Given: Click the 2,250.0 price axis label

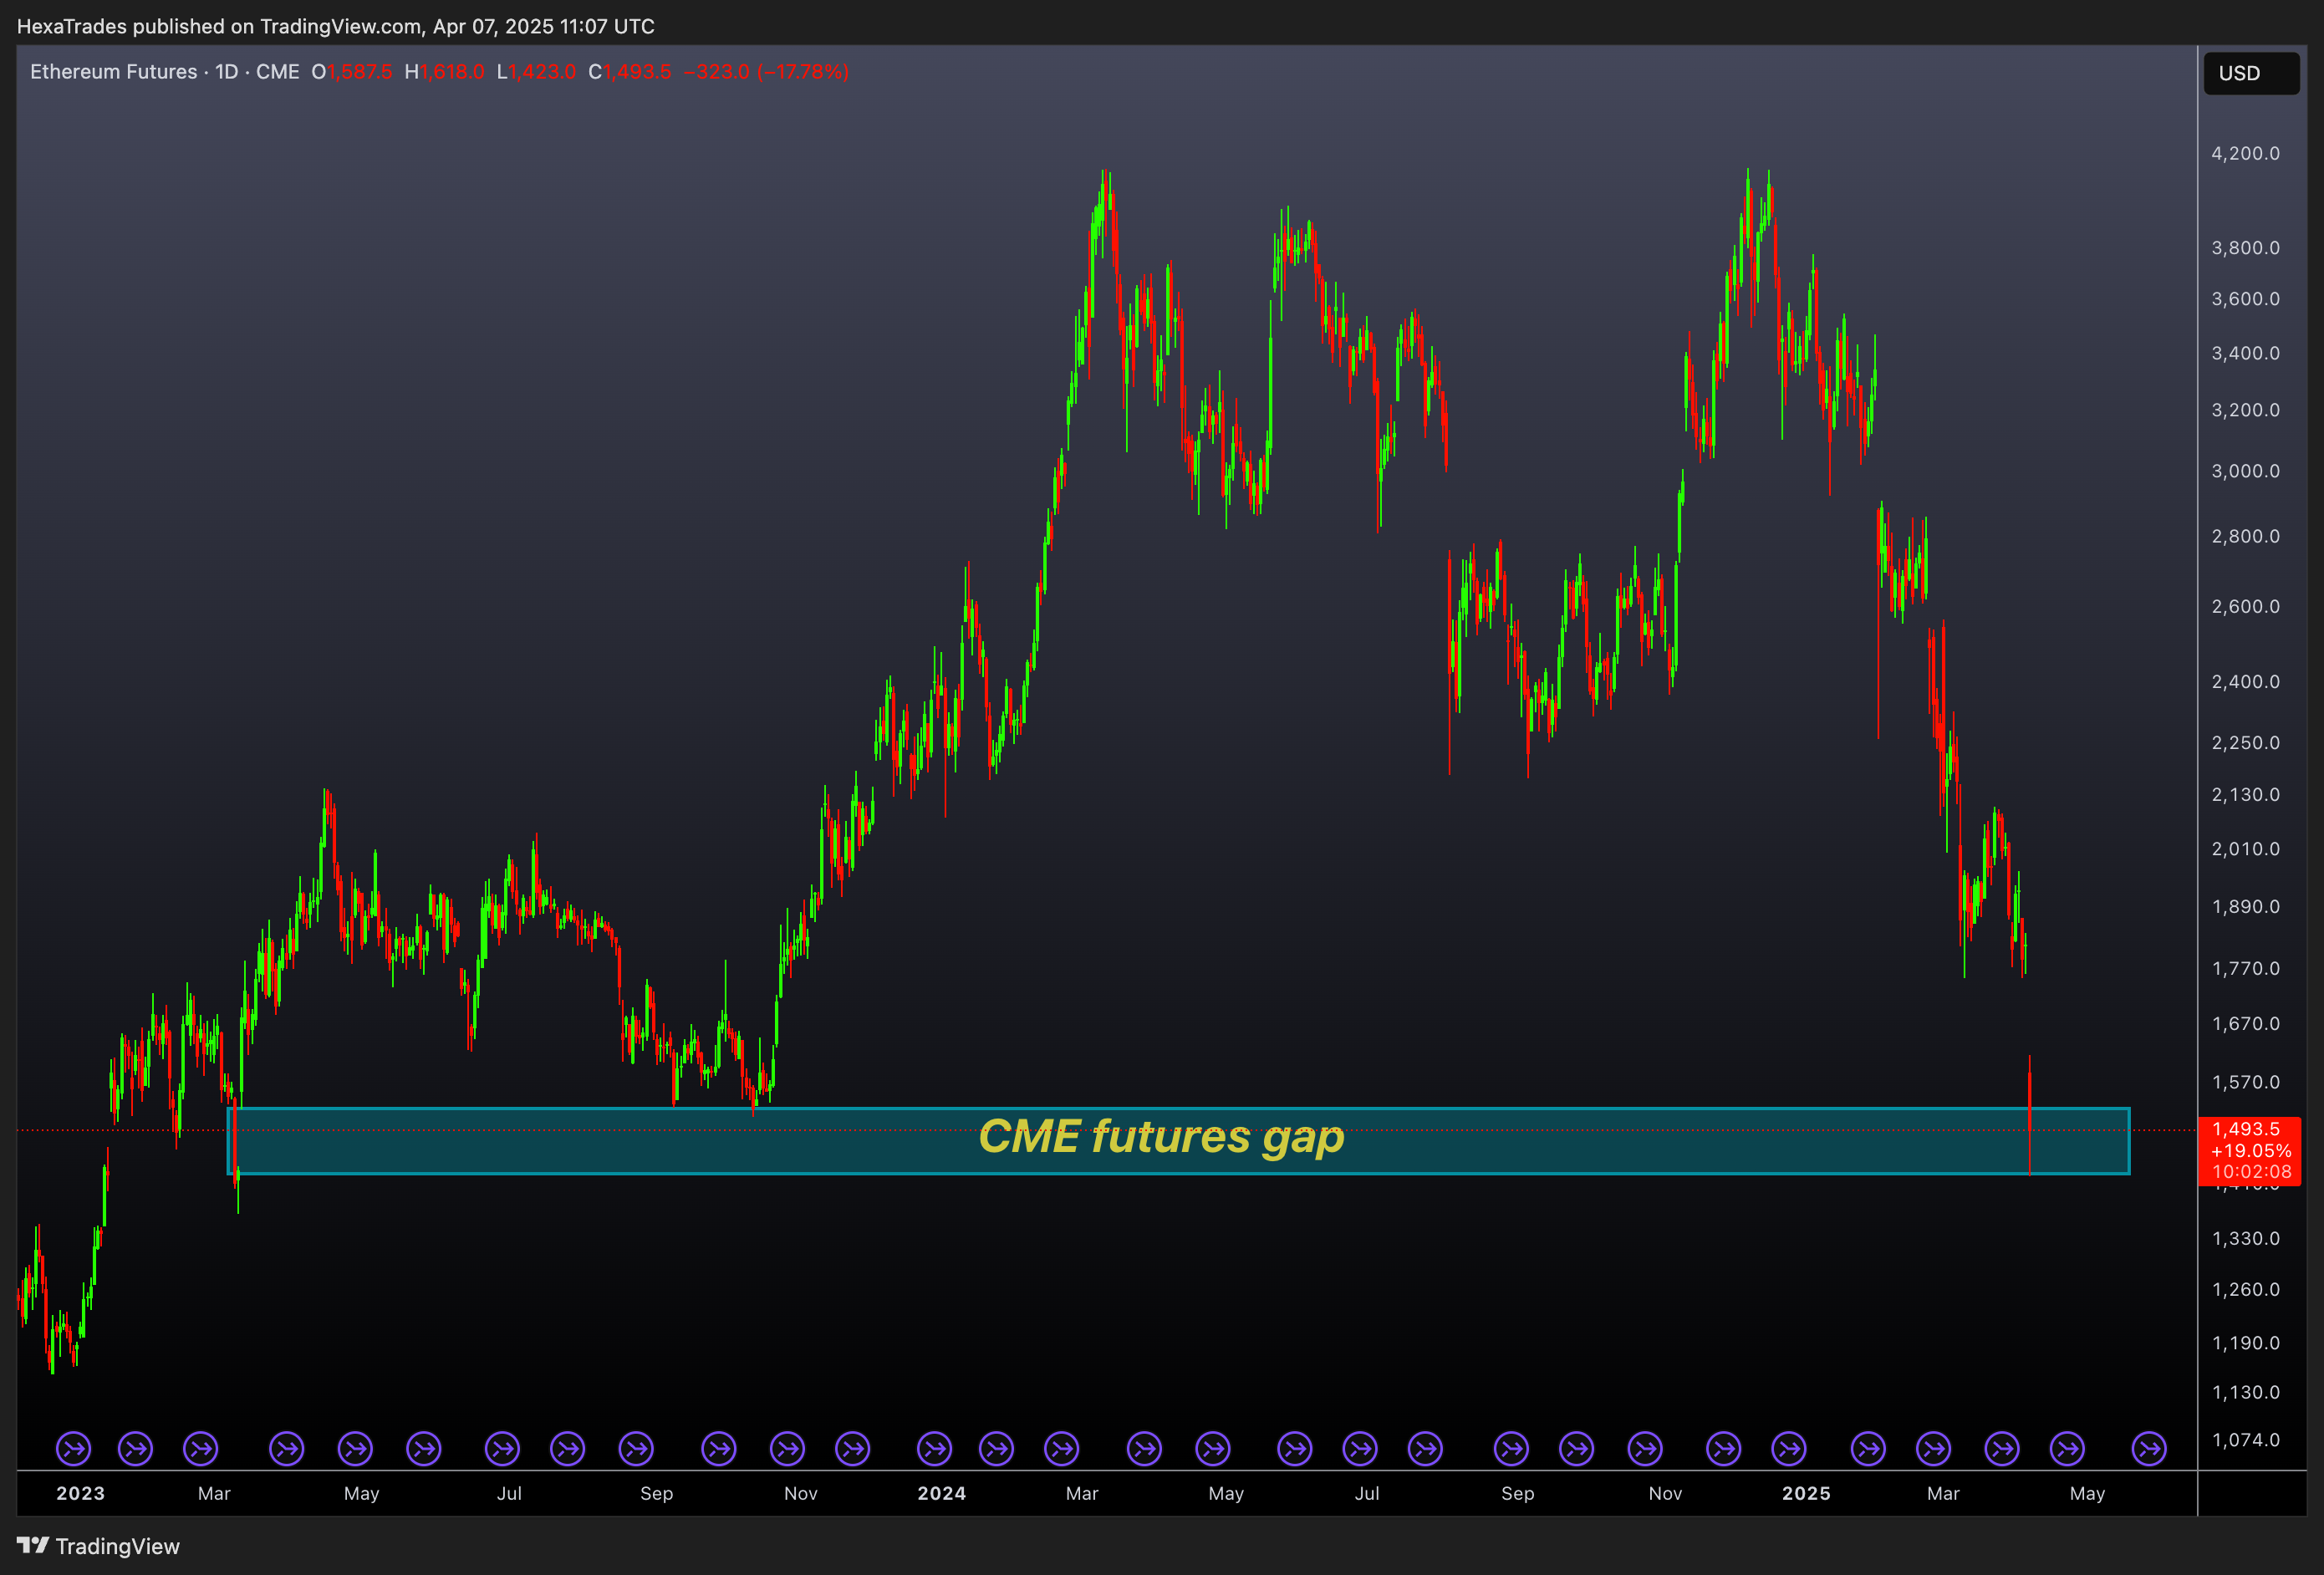Looking at the screenshot, I should coord(2245,743).
